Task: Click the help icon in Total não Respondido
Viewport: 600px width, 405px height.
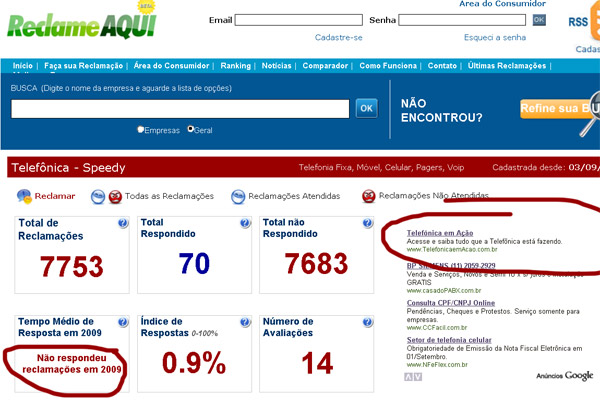Action: click(367, 223)
